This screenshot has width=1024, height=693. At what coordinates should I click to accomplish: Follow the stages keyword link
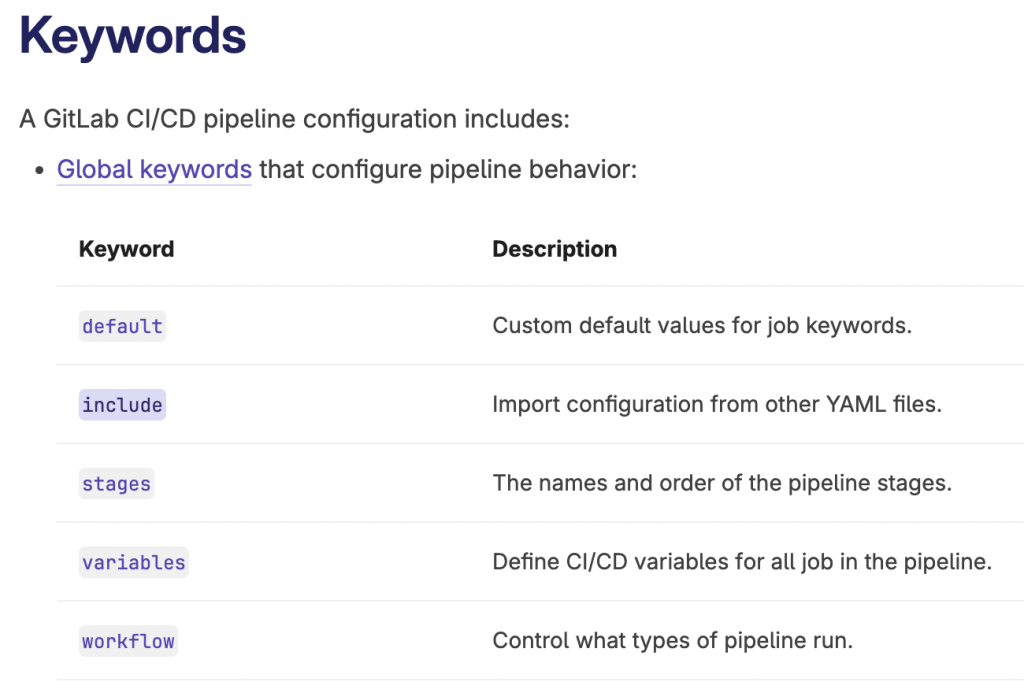[x=116, y=484]
